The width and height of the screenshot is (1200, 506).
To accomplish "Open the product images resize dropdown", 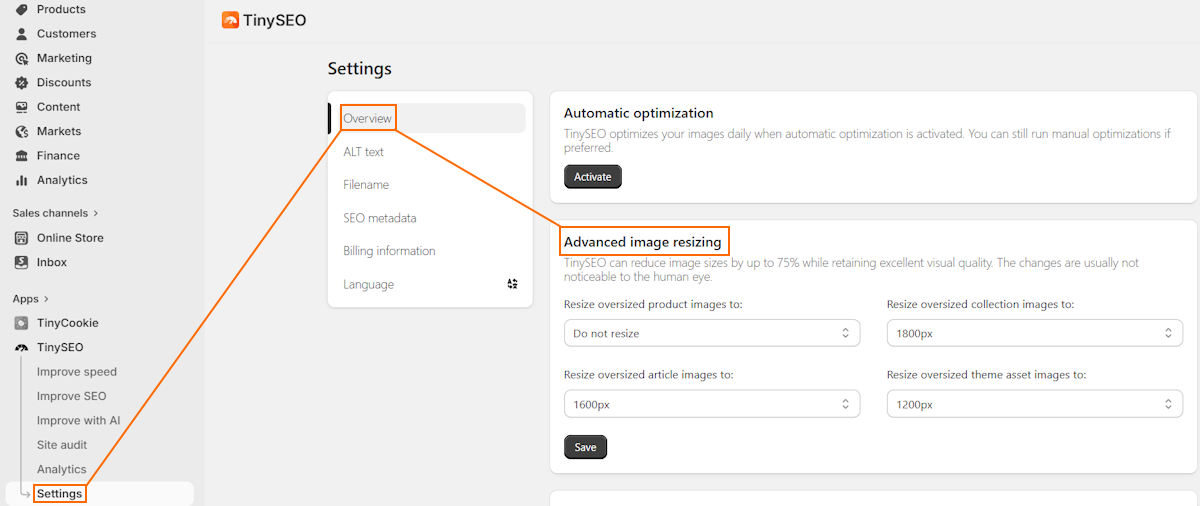I will (x=712, y=333).
